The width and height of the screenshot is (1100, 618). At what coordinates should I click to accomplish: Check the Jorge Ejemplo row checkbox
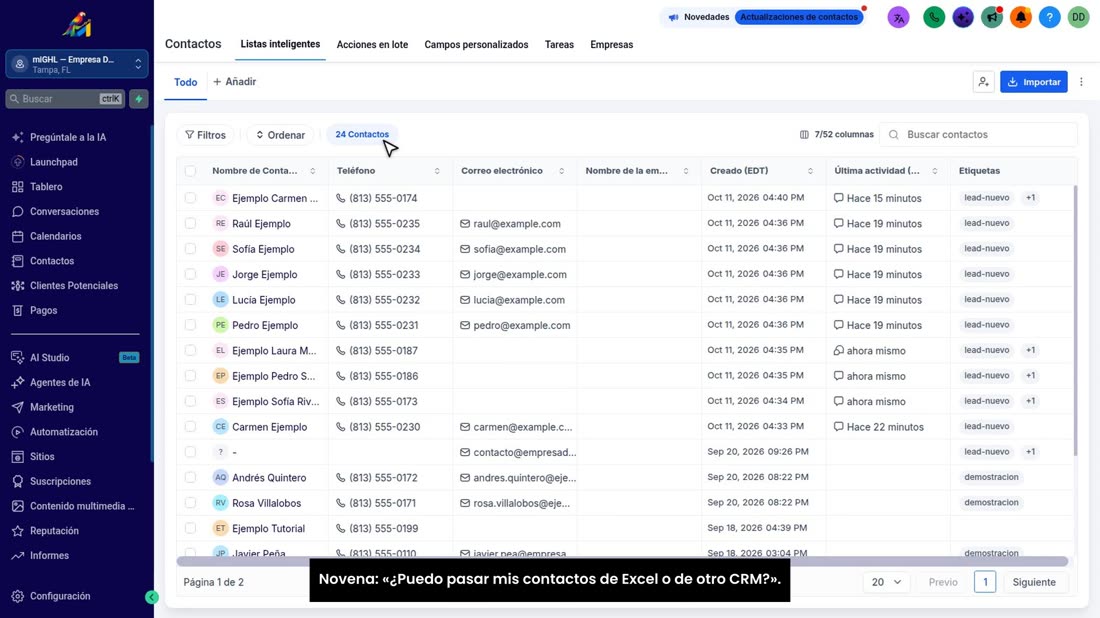[x=190, y=274]
